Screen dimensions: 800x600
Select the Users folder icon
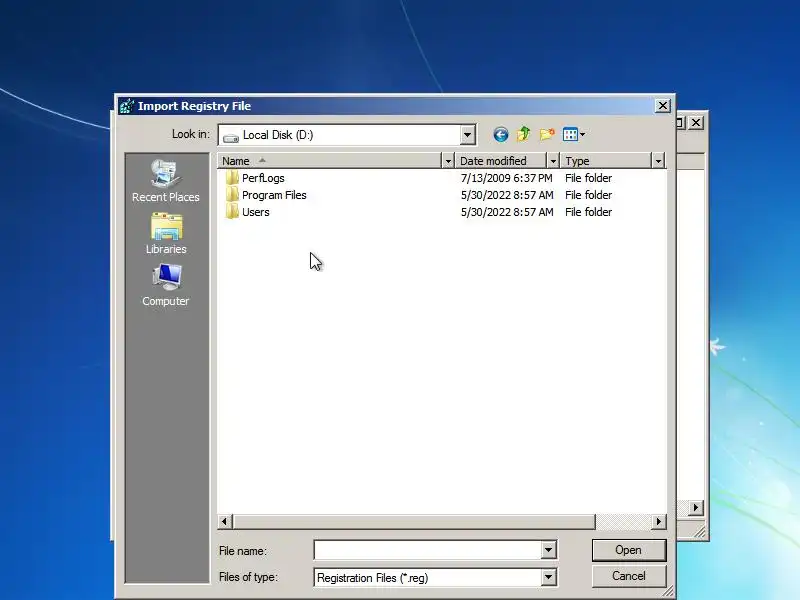point(232,211)
